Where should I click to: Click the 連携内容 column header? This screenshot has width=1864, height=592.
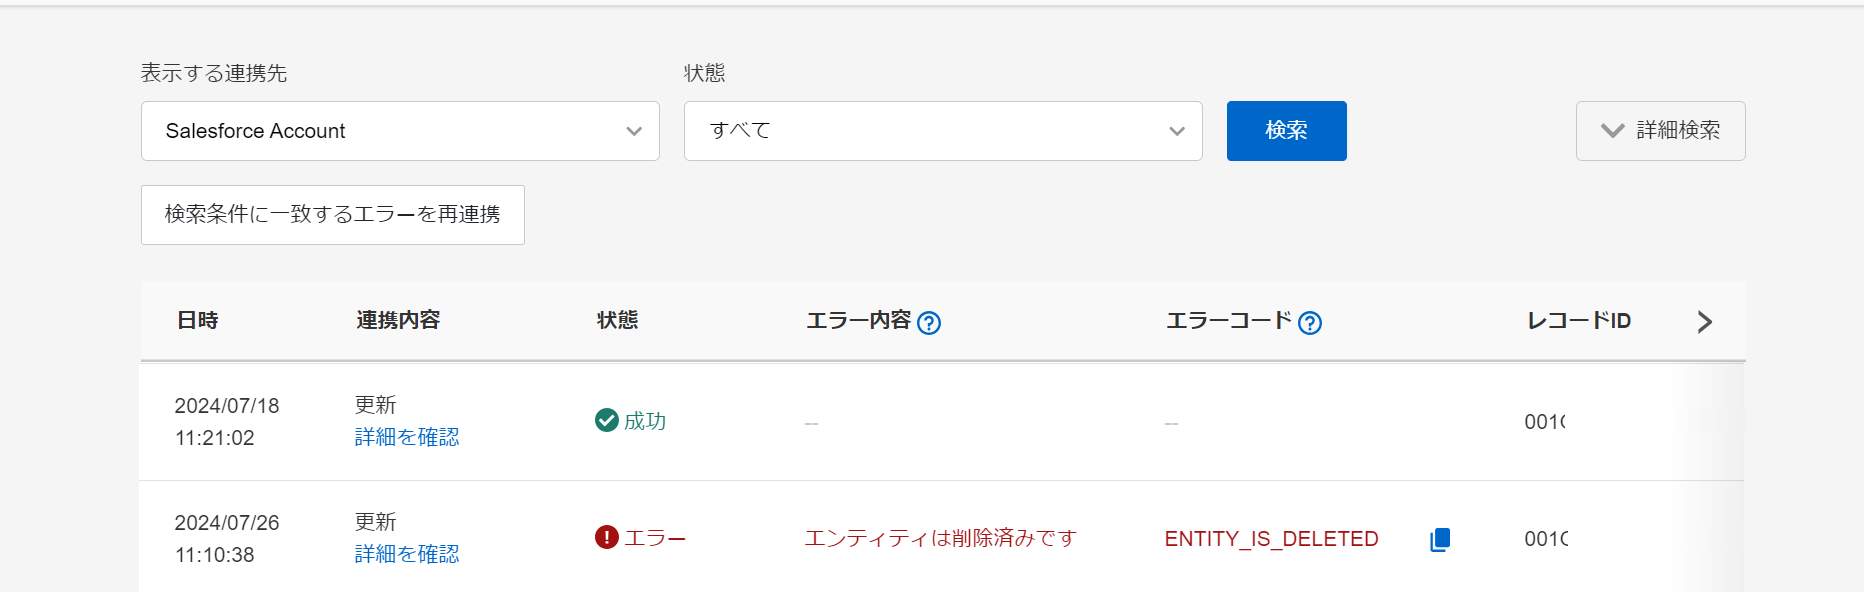pyautogui.click(x=398, y=320)
